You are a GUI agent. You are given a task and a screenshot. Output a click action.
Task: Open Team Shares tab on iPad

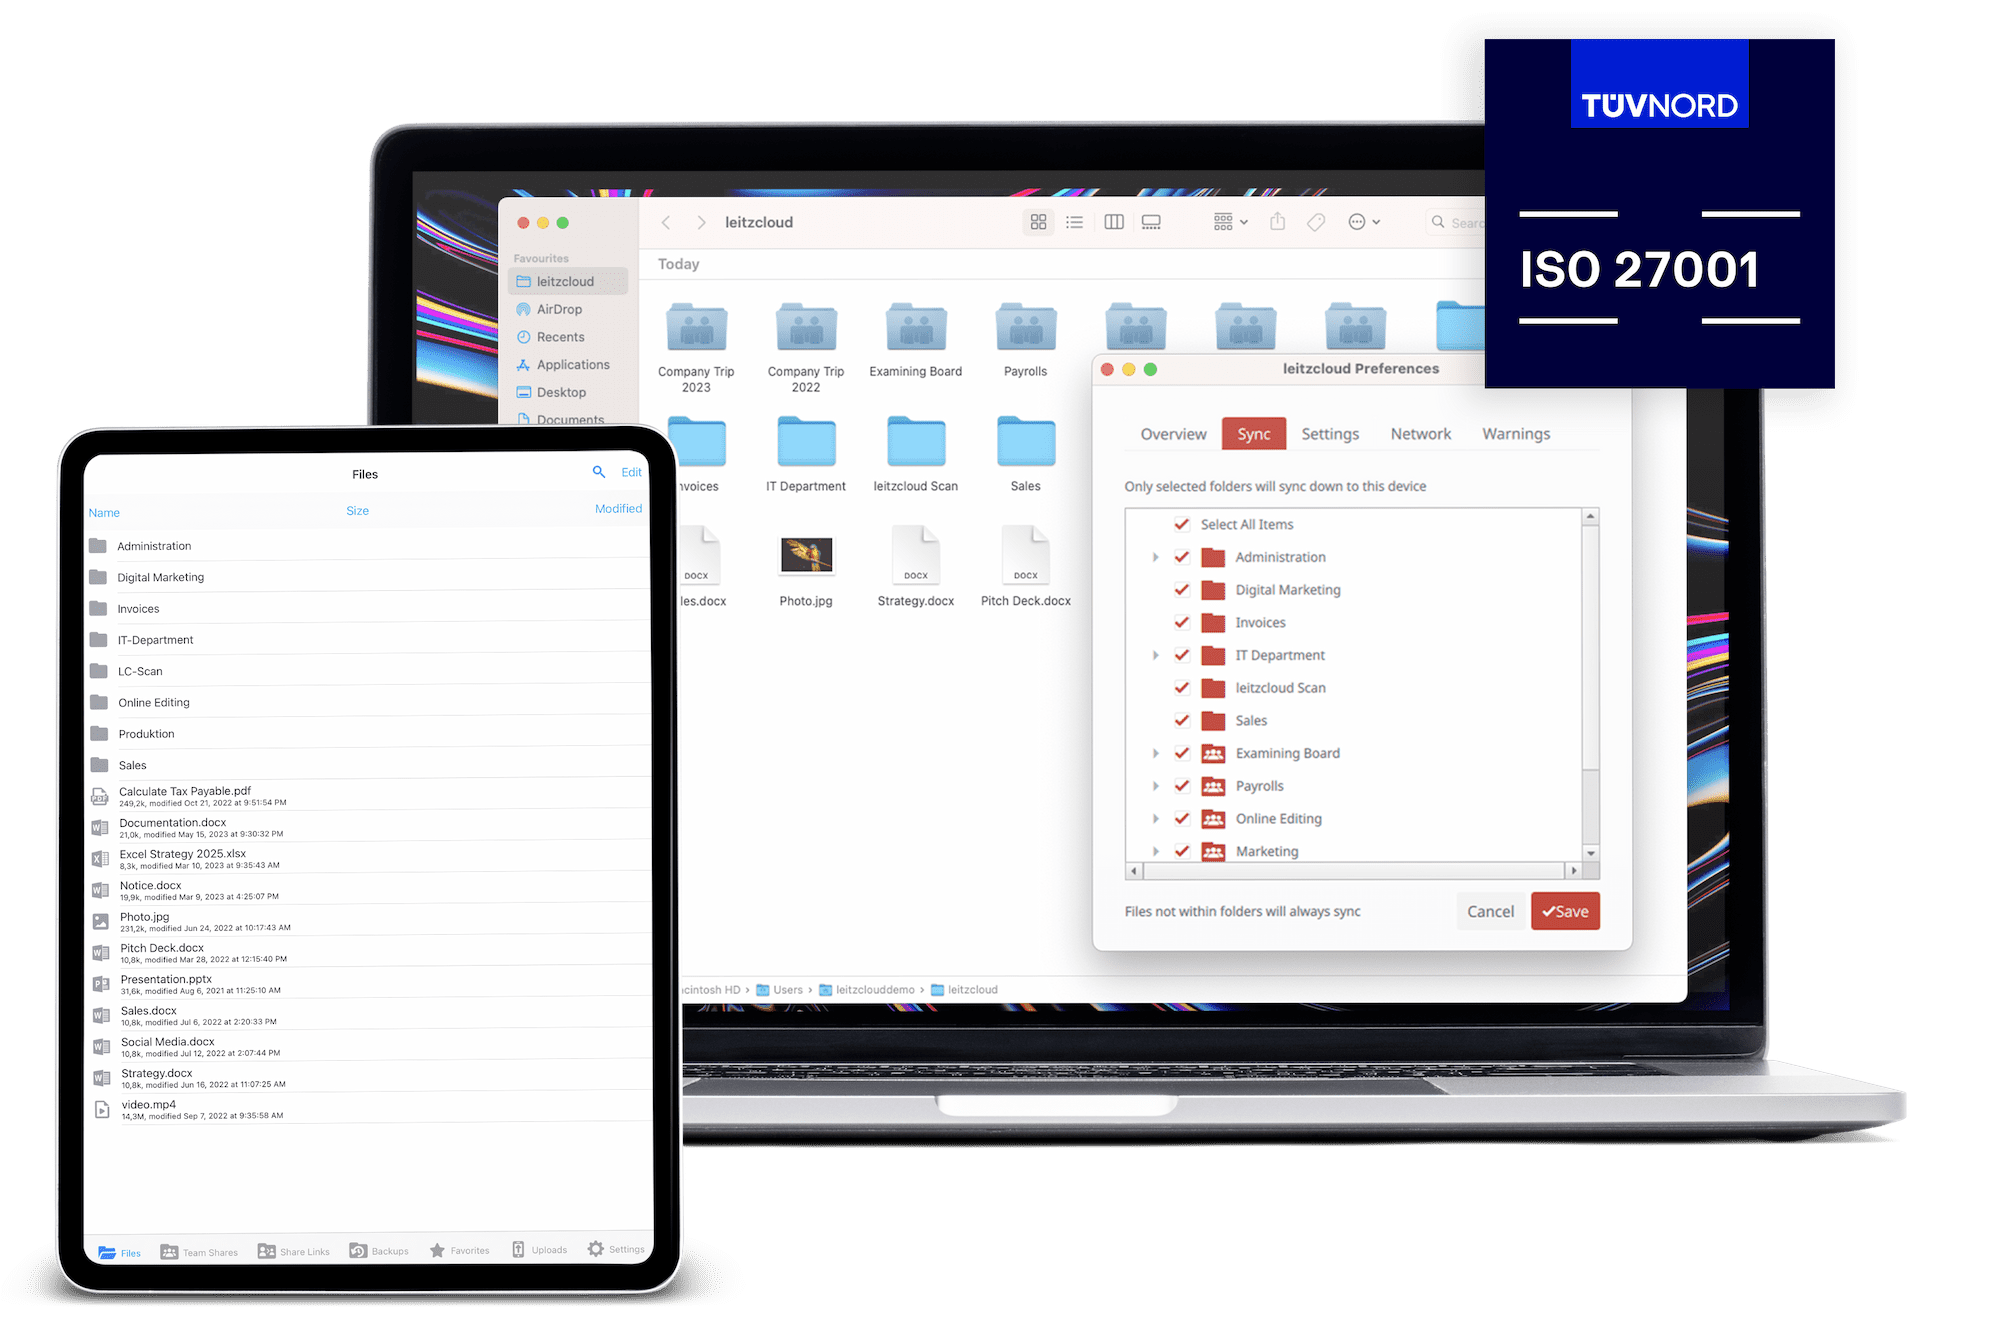pos(199,1252)
